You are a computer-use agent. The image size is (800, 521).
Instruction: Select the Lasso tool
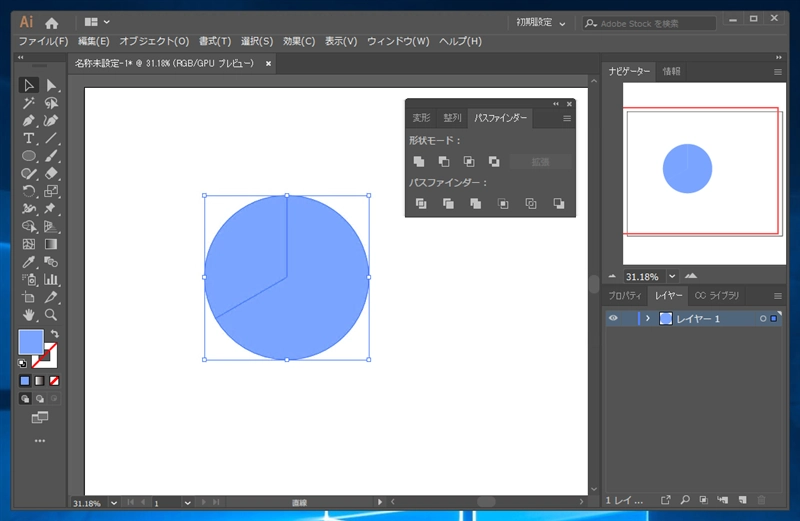click(x=51, y=103)
